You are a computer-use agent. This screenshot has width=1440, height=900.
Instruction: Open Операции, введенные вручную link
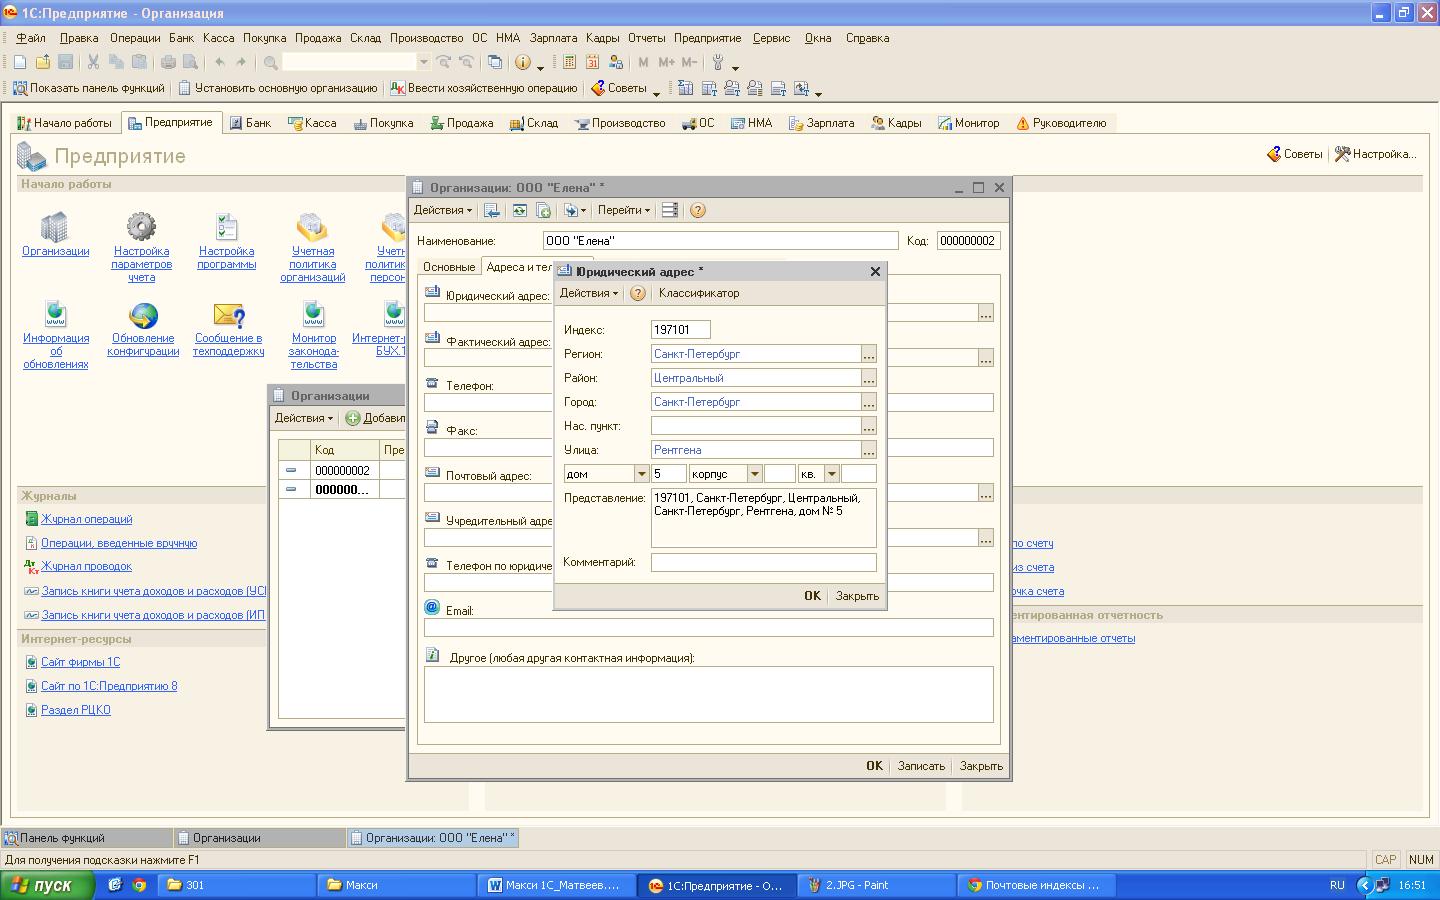tap(119, 543)
